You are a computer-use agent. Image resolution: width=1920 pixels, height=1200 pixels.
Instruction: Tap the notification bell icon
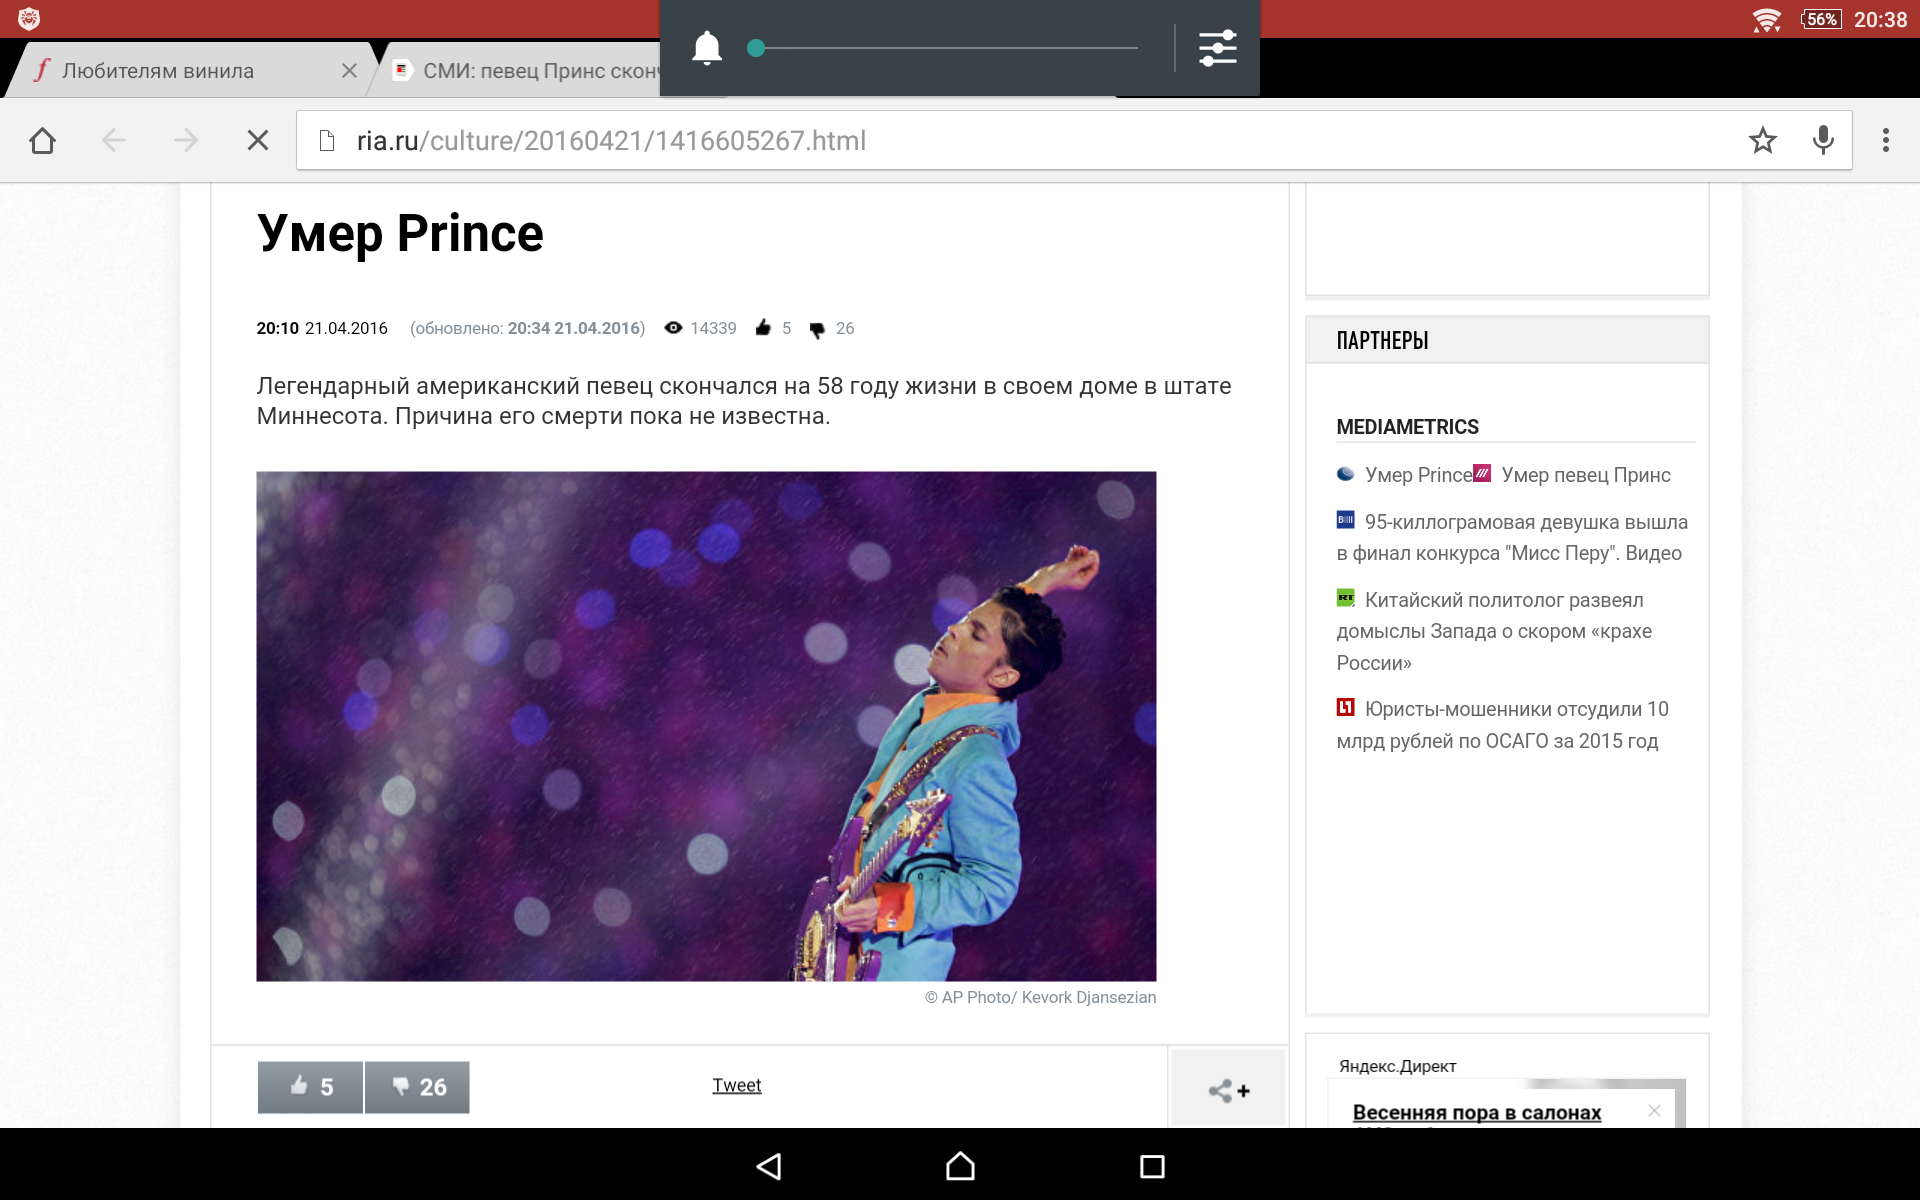pos(707,48)
